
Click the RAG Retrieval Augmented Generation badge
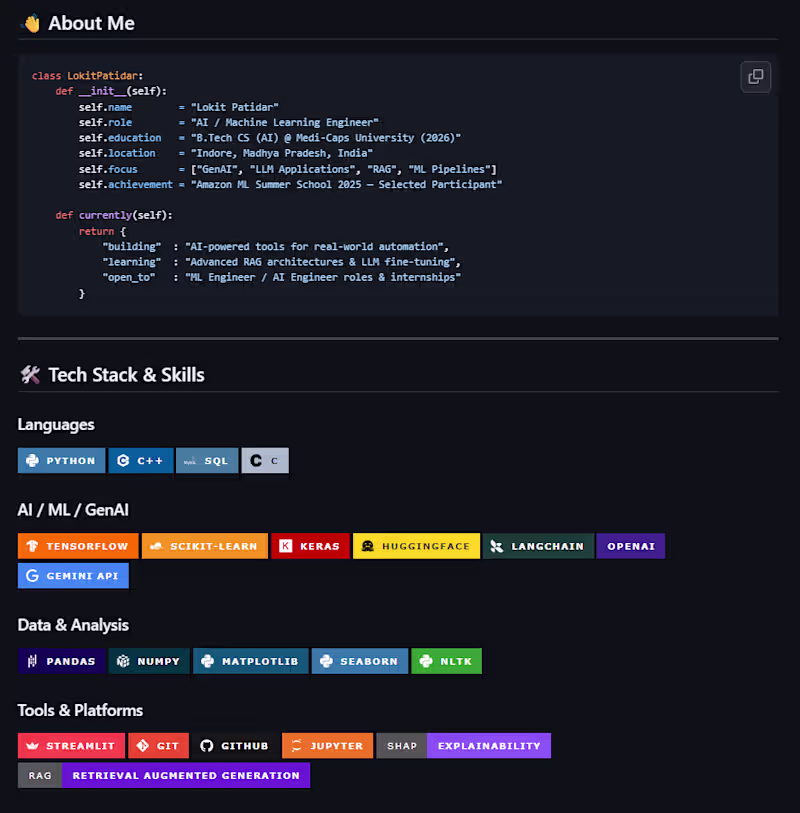tap(164, 775)
